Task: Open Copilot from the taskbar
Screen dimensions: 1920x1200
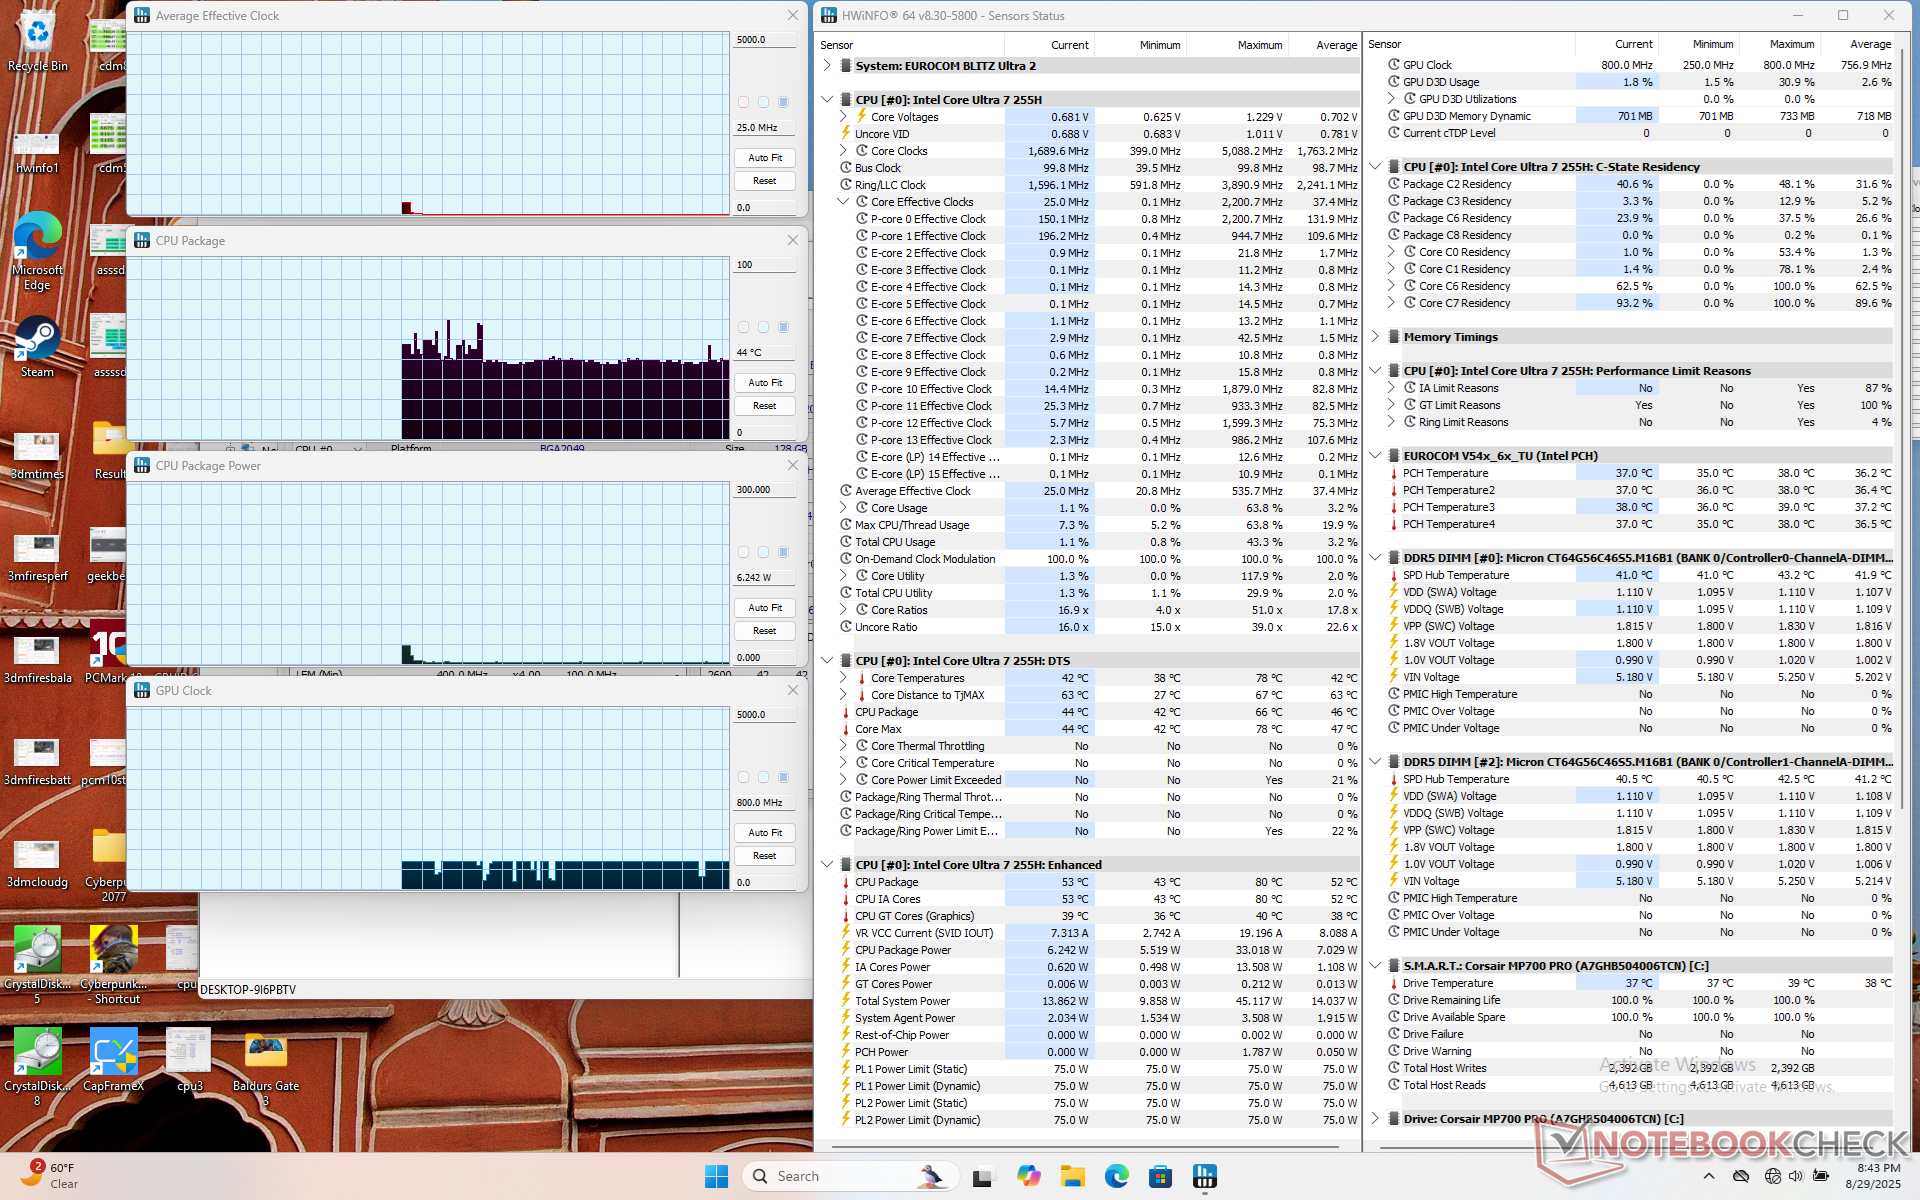Action: [x=1029, y=1176]
